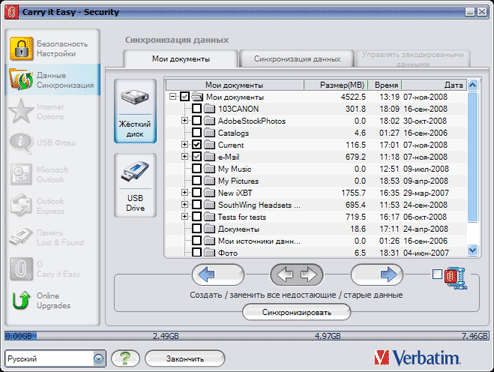Click the scroll down arrow of file list
494x372 pixels.
472,250
